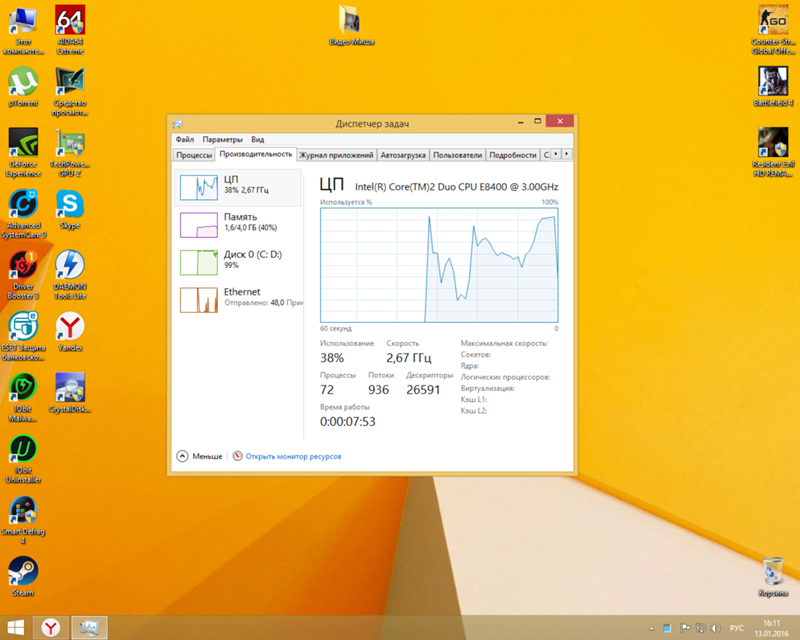Open the AIDA64 Extreme desktop icon
Screen dimensions: 800x640
coord(70,30)
